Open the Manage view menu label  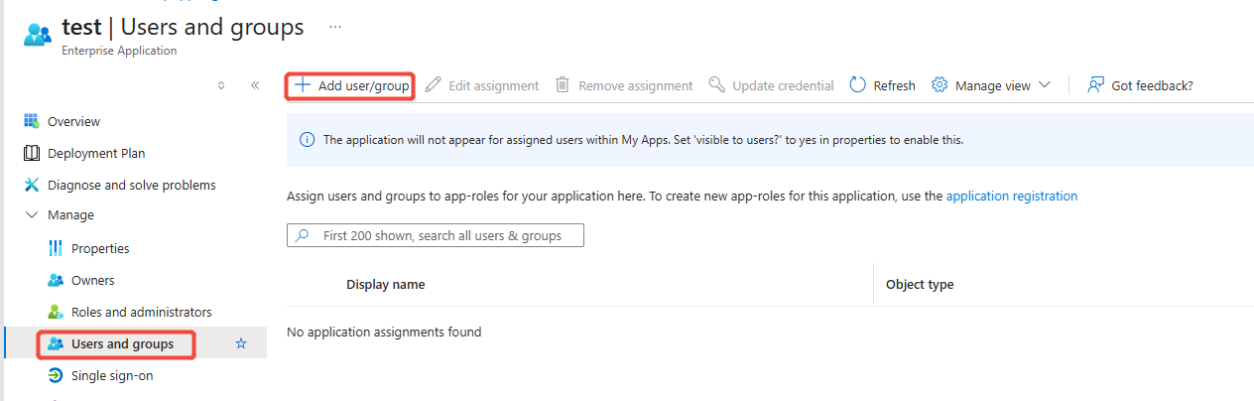coord(992,86)
